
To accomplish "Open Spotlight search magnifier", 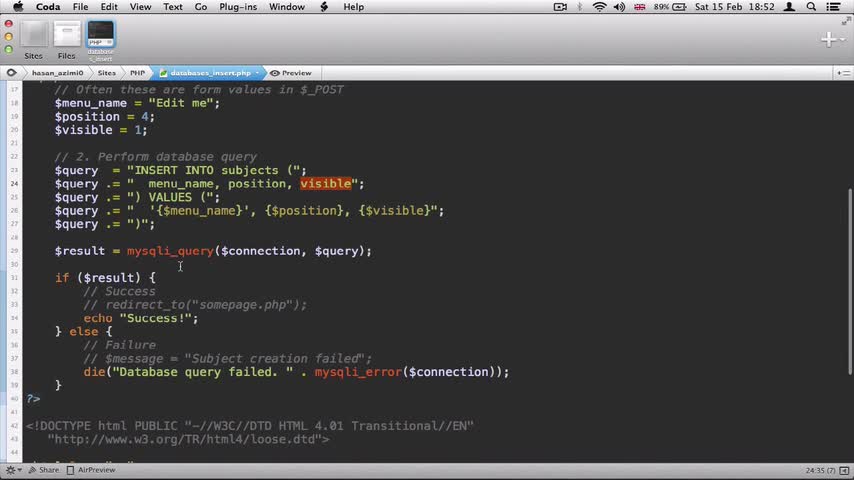I will (811, 7).
